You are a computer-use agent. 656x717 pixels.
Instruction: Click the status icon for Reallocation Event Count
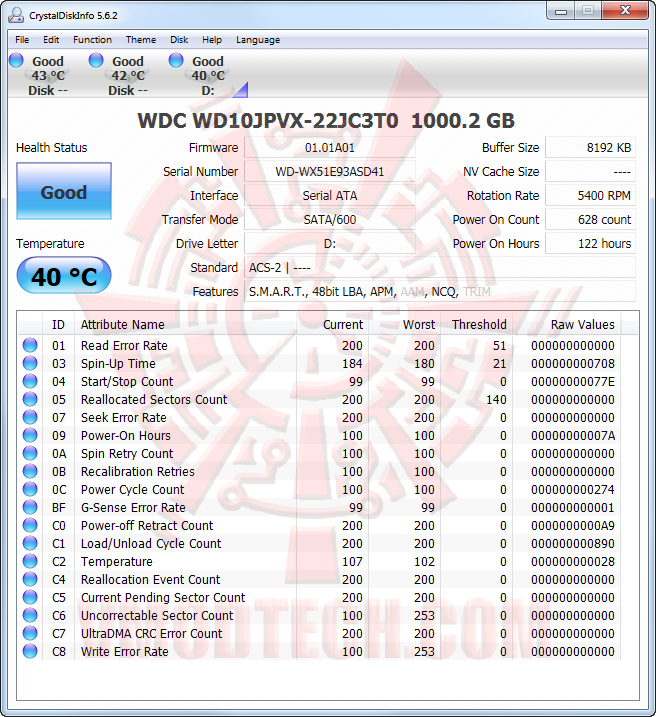tap(30, 579)
